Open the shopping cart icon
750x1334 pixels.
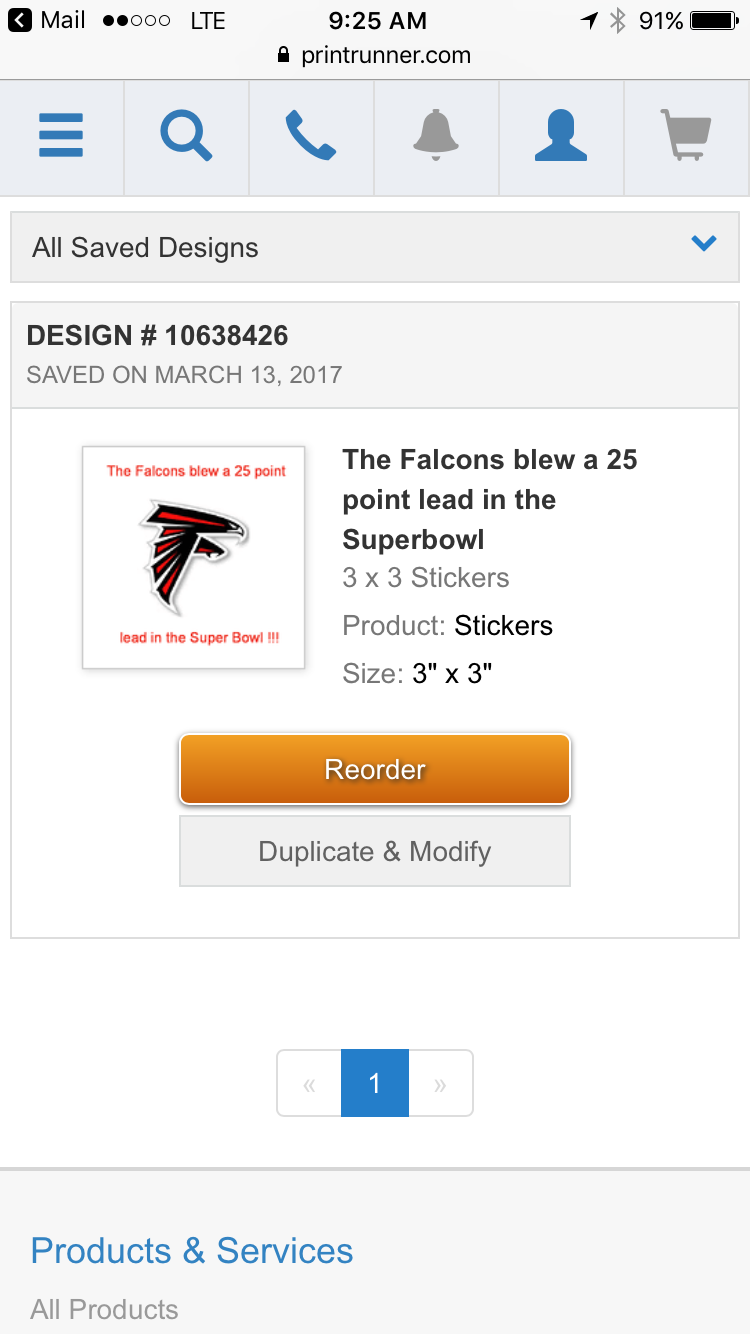click(686, 136)
